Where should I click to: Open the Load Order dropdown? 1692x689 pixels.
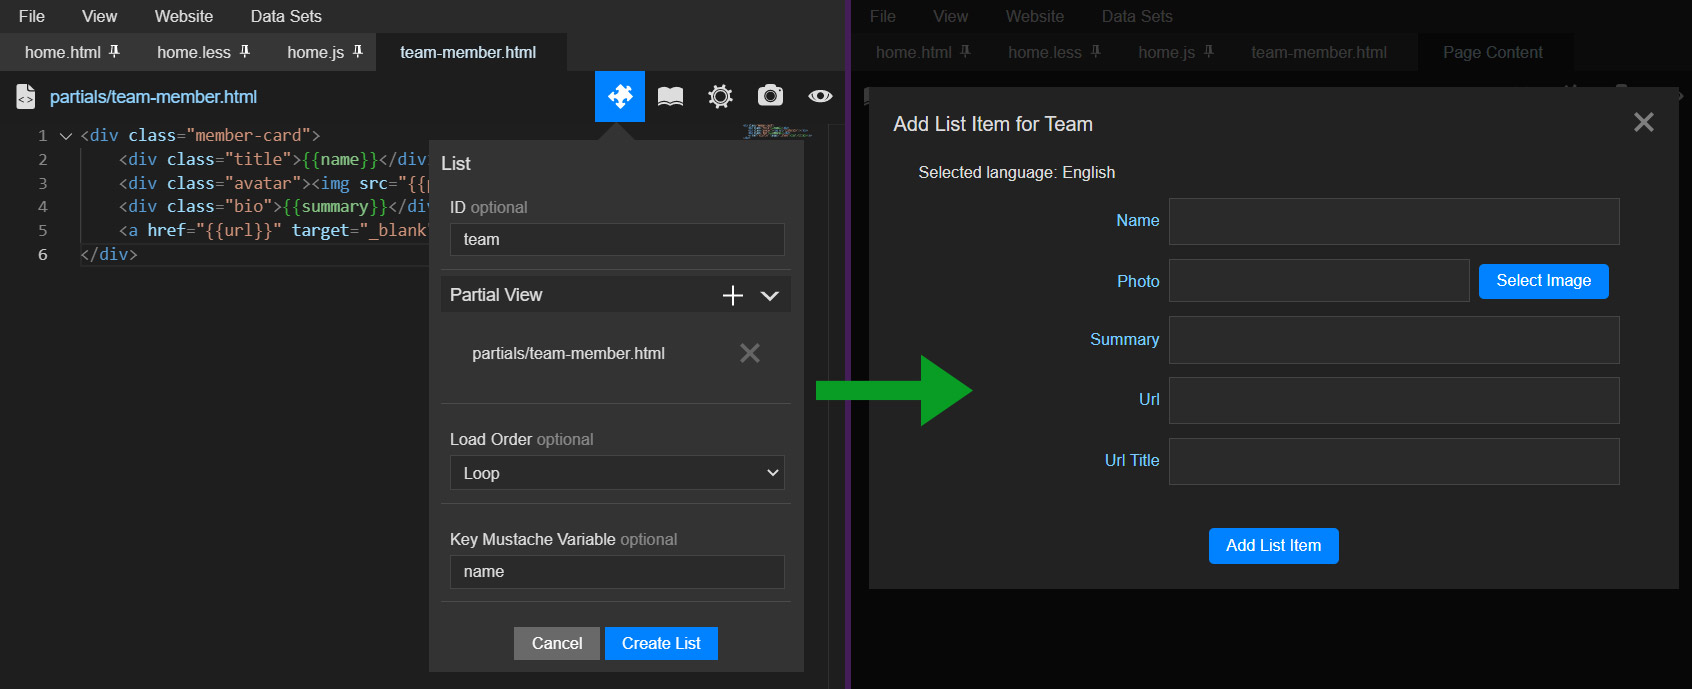pos(616,473)
